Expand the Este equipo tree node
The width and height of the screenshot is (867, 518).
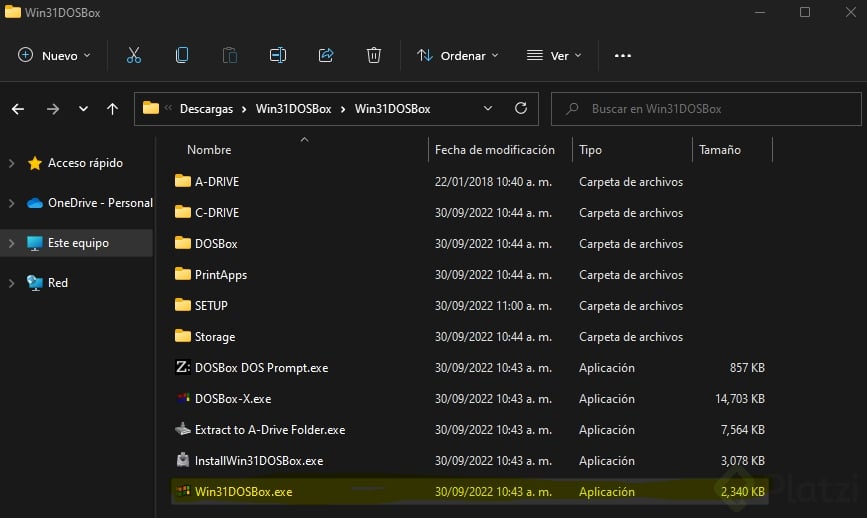click(x=11, y=243)
